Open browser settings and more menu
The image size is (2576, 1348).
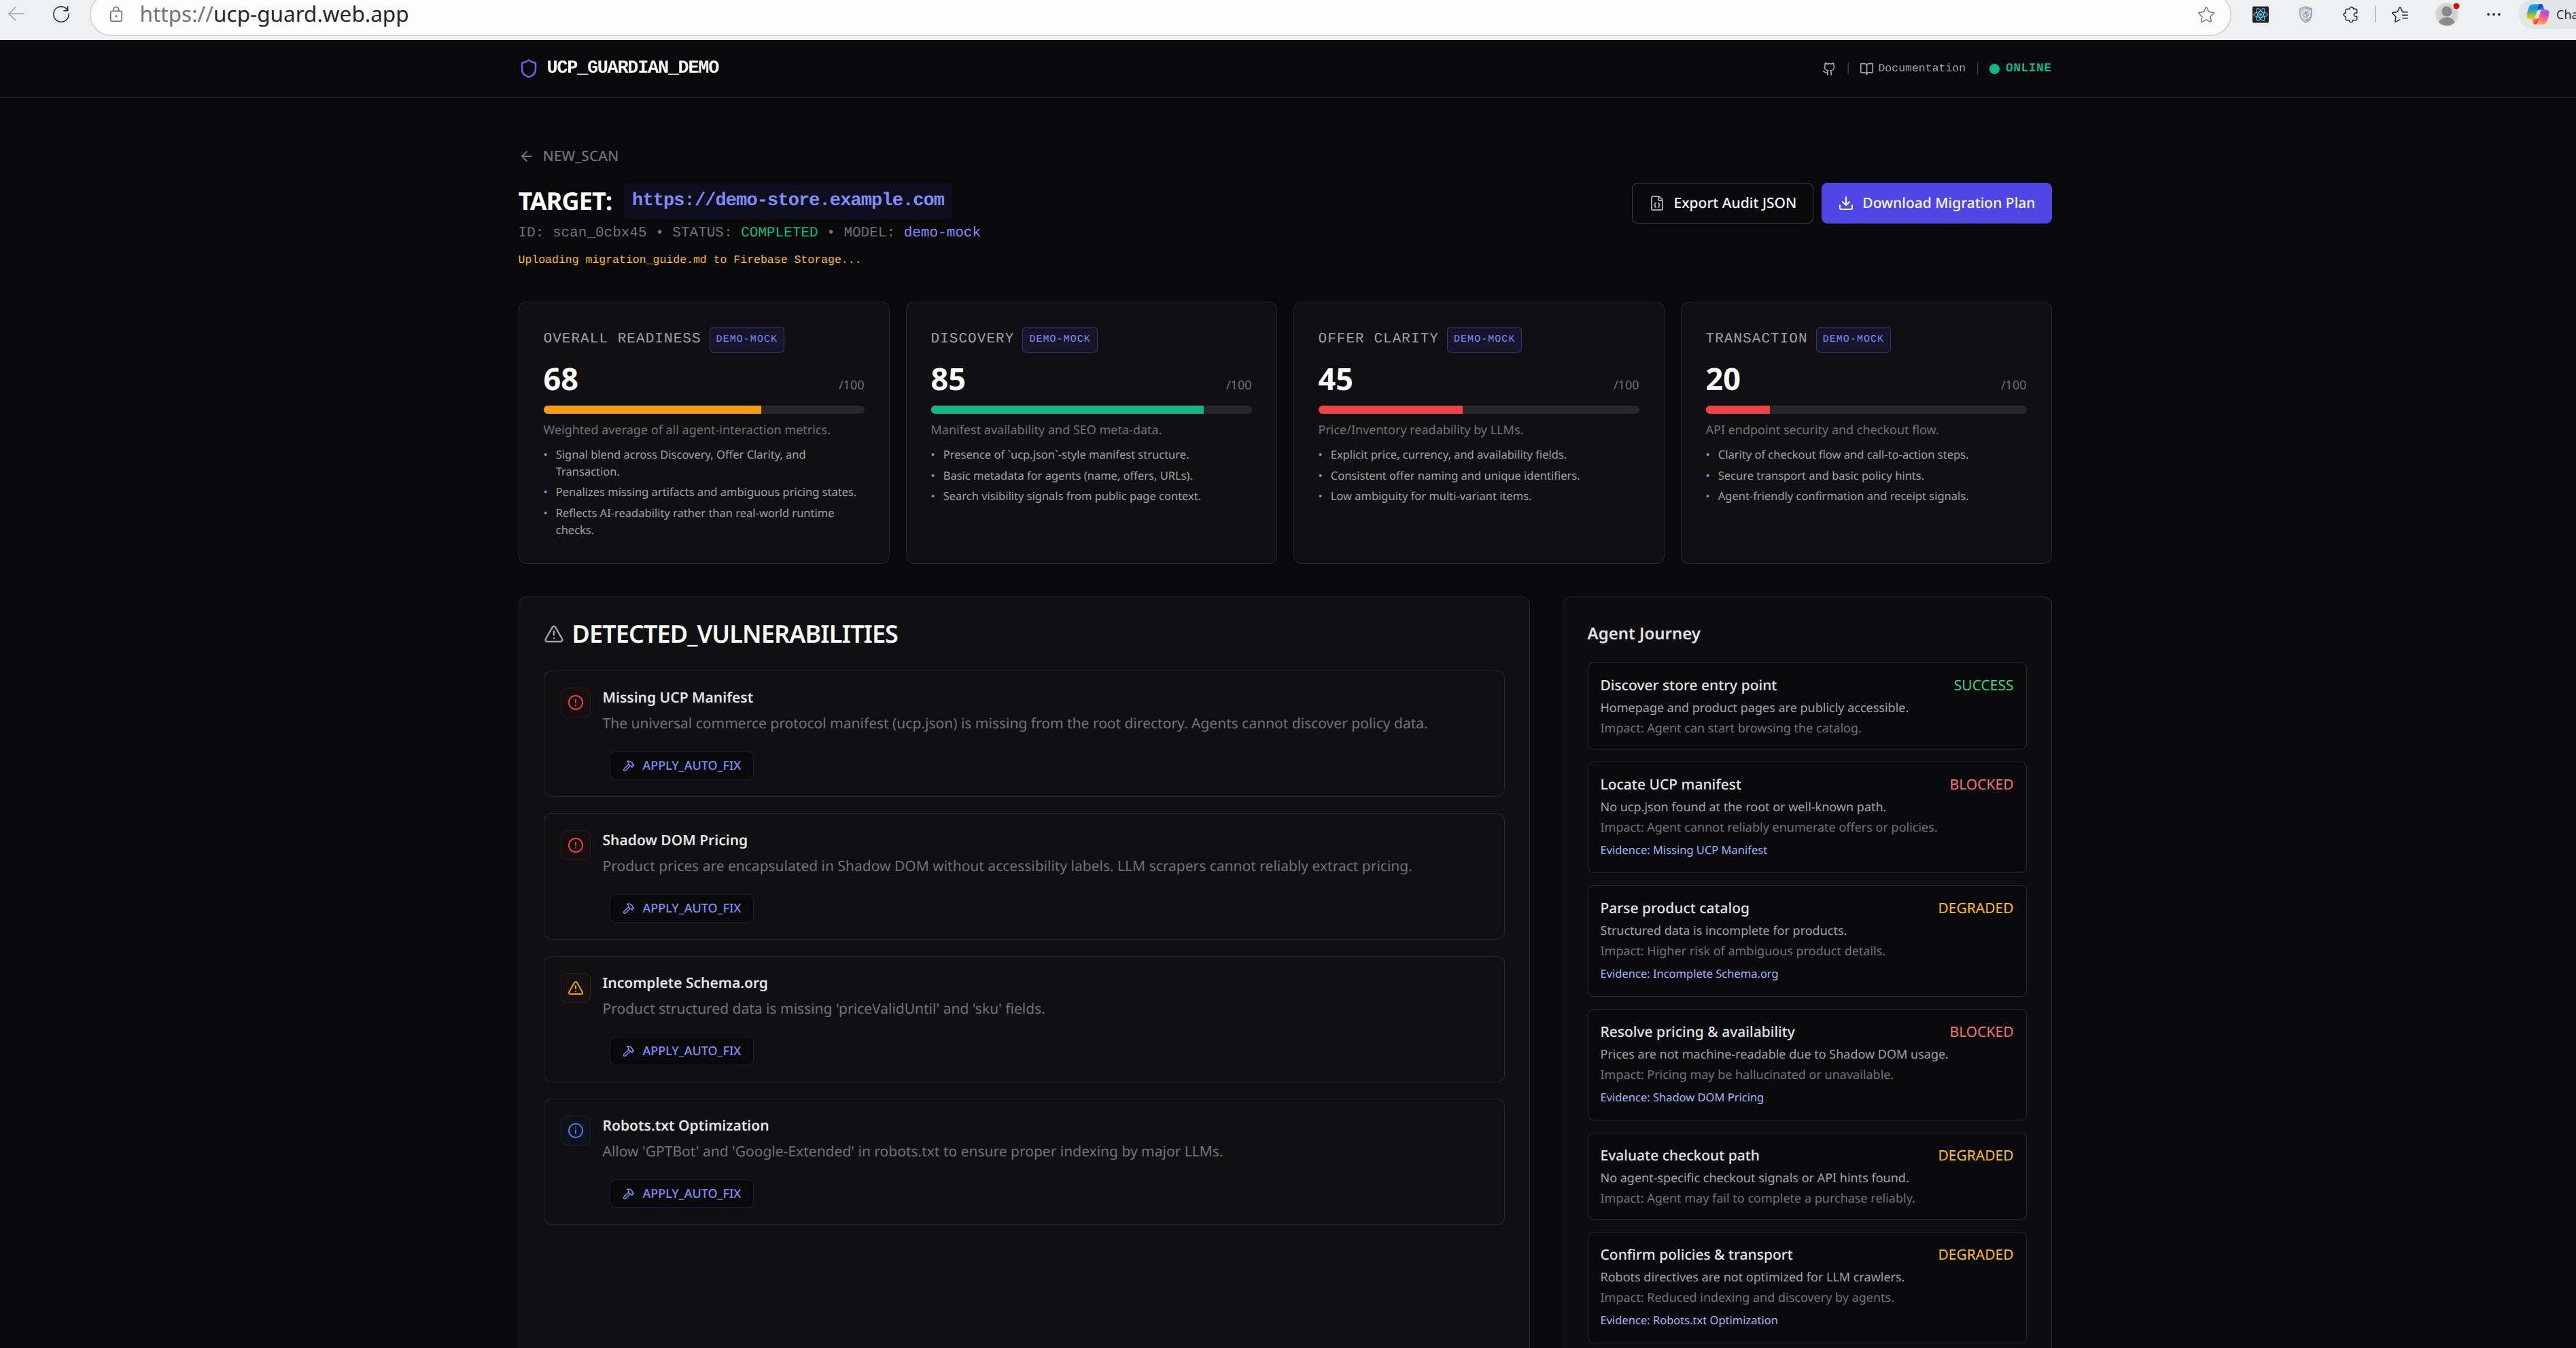pos(2493,14)
